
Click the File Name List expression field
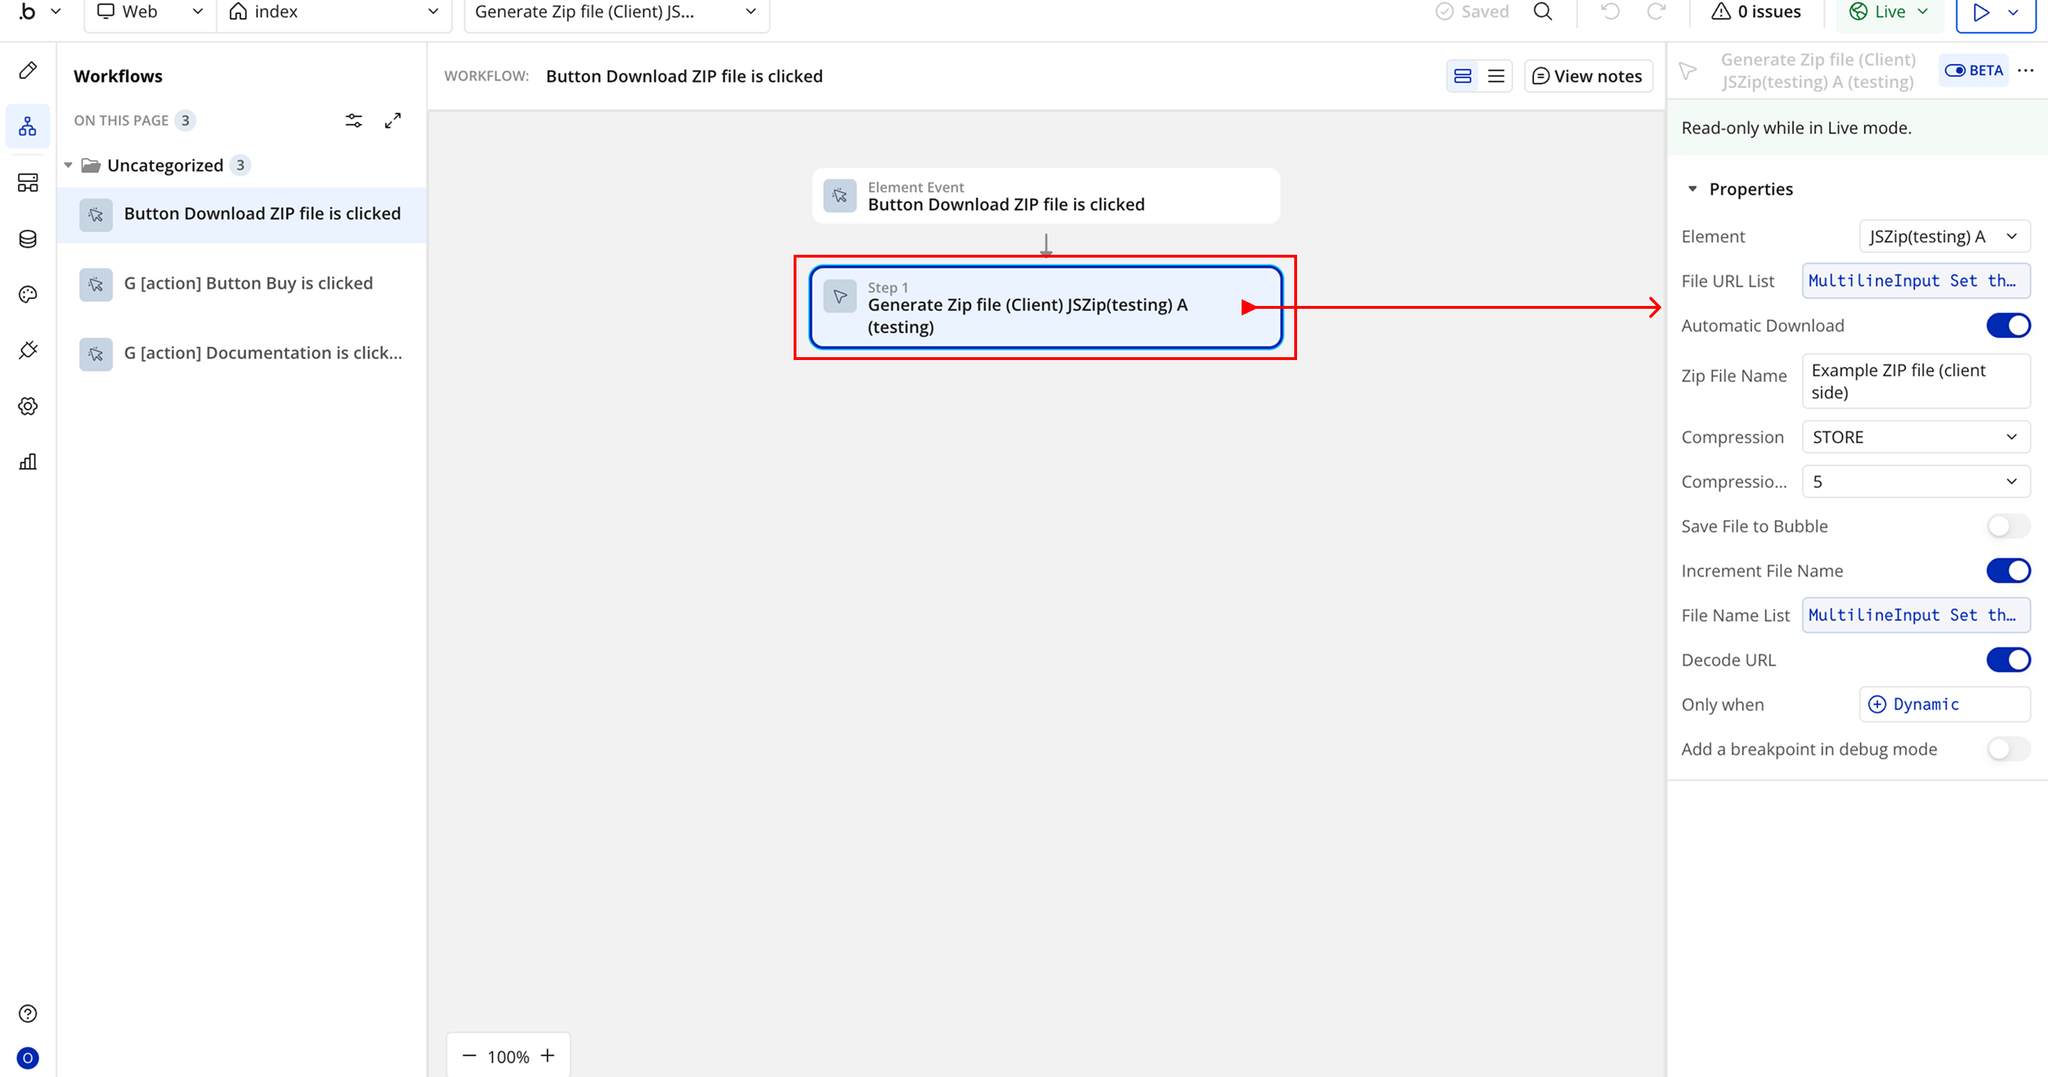click(x=1916, y=615)
